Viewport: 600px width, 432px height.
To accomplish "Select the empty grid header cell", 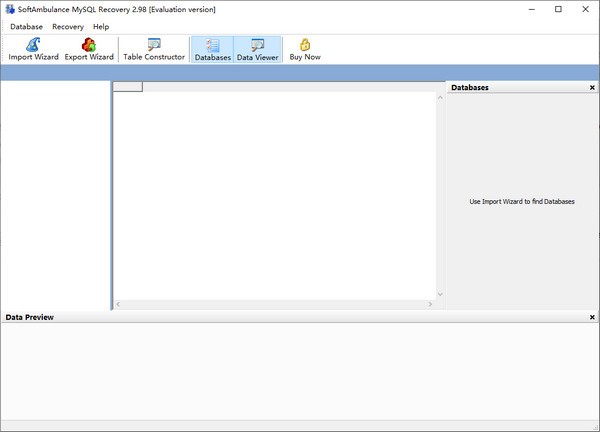I will 128,87.
